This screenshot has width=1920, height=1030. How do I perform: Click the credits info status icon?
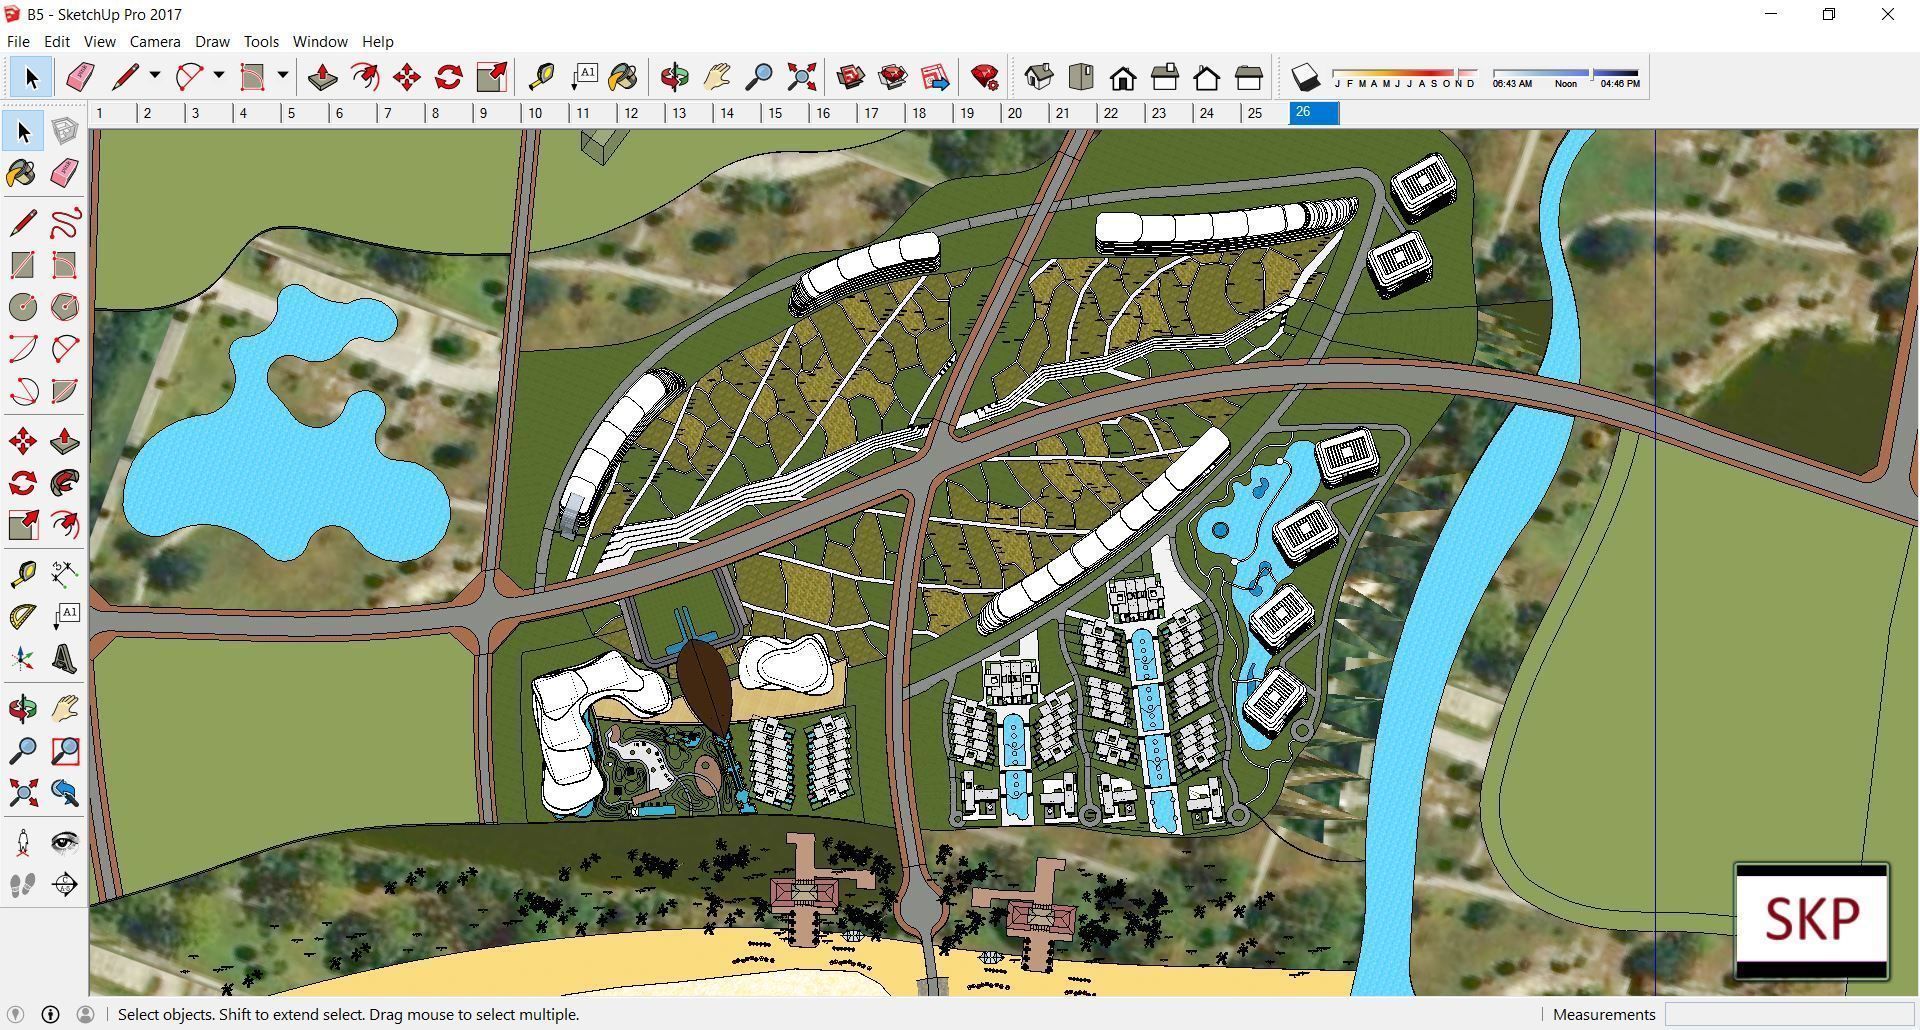tap(50, 1014)
